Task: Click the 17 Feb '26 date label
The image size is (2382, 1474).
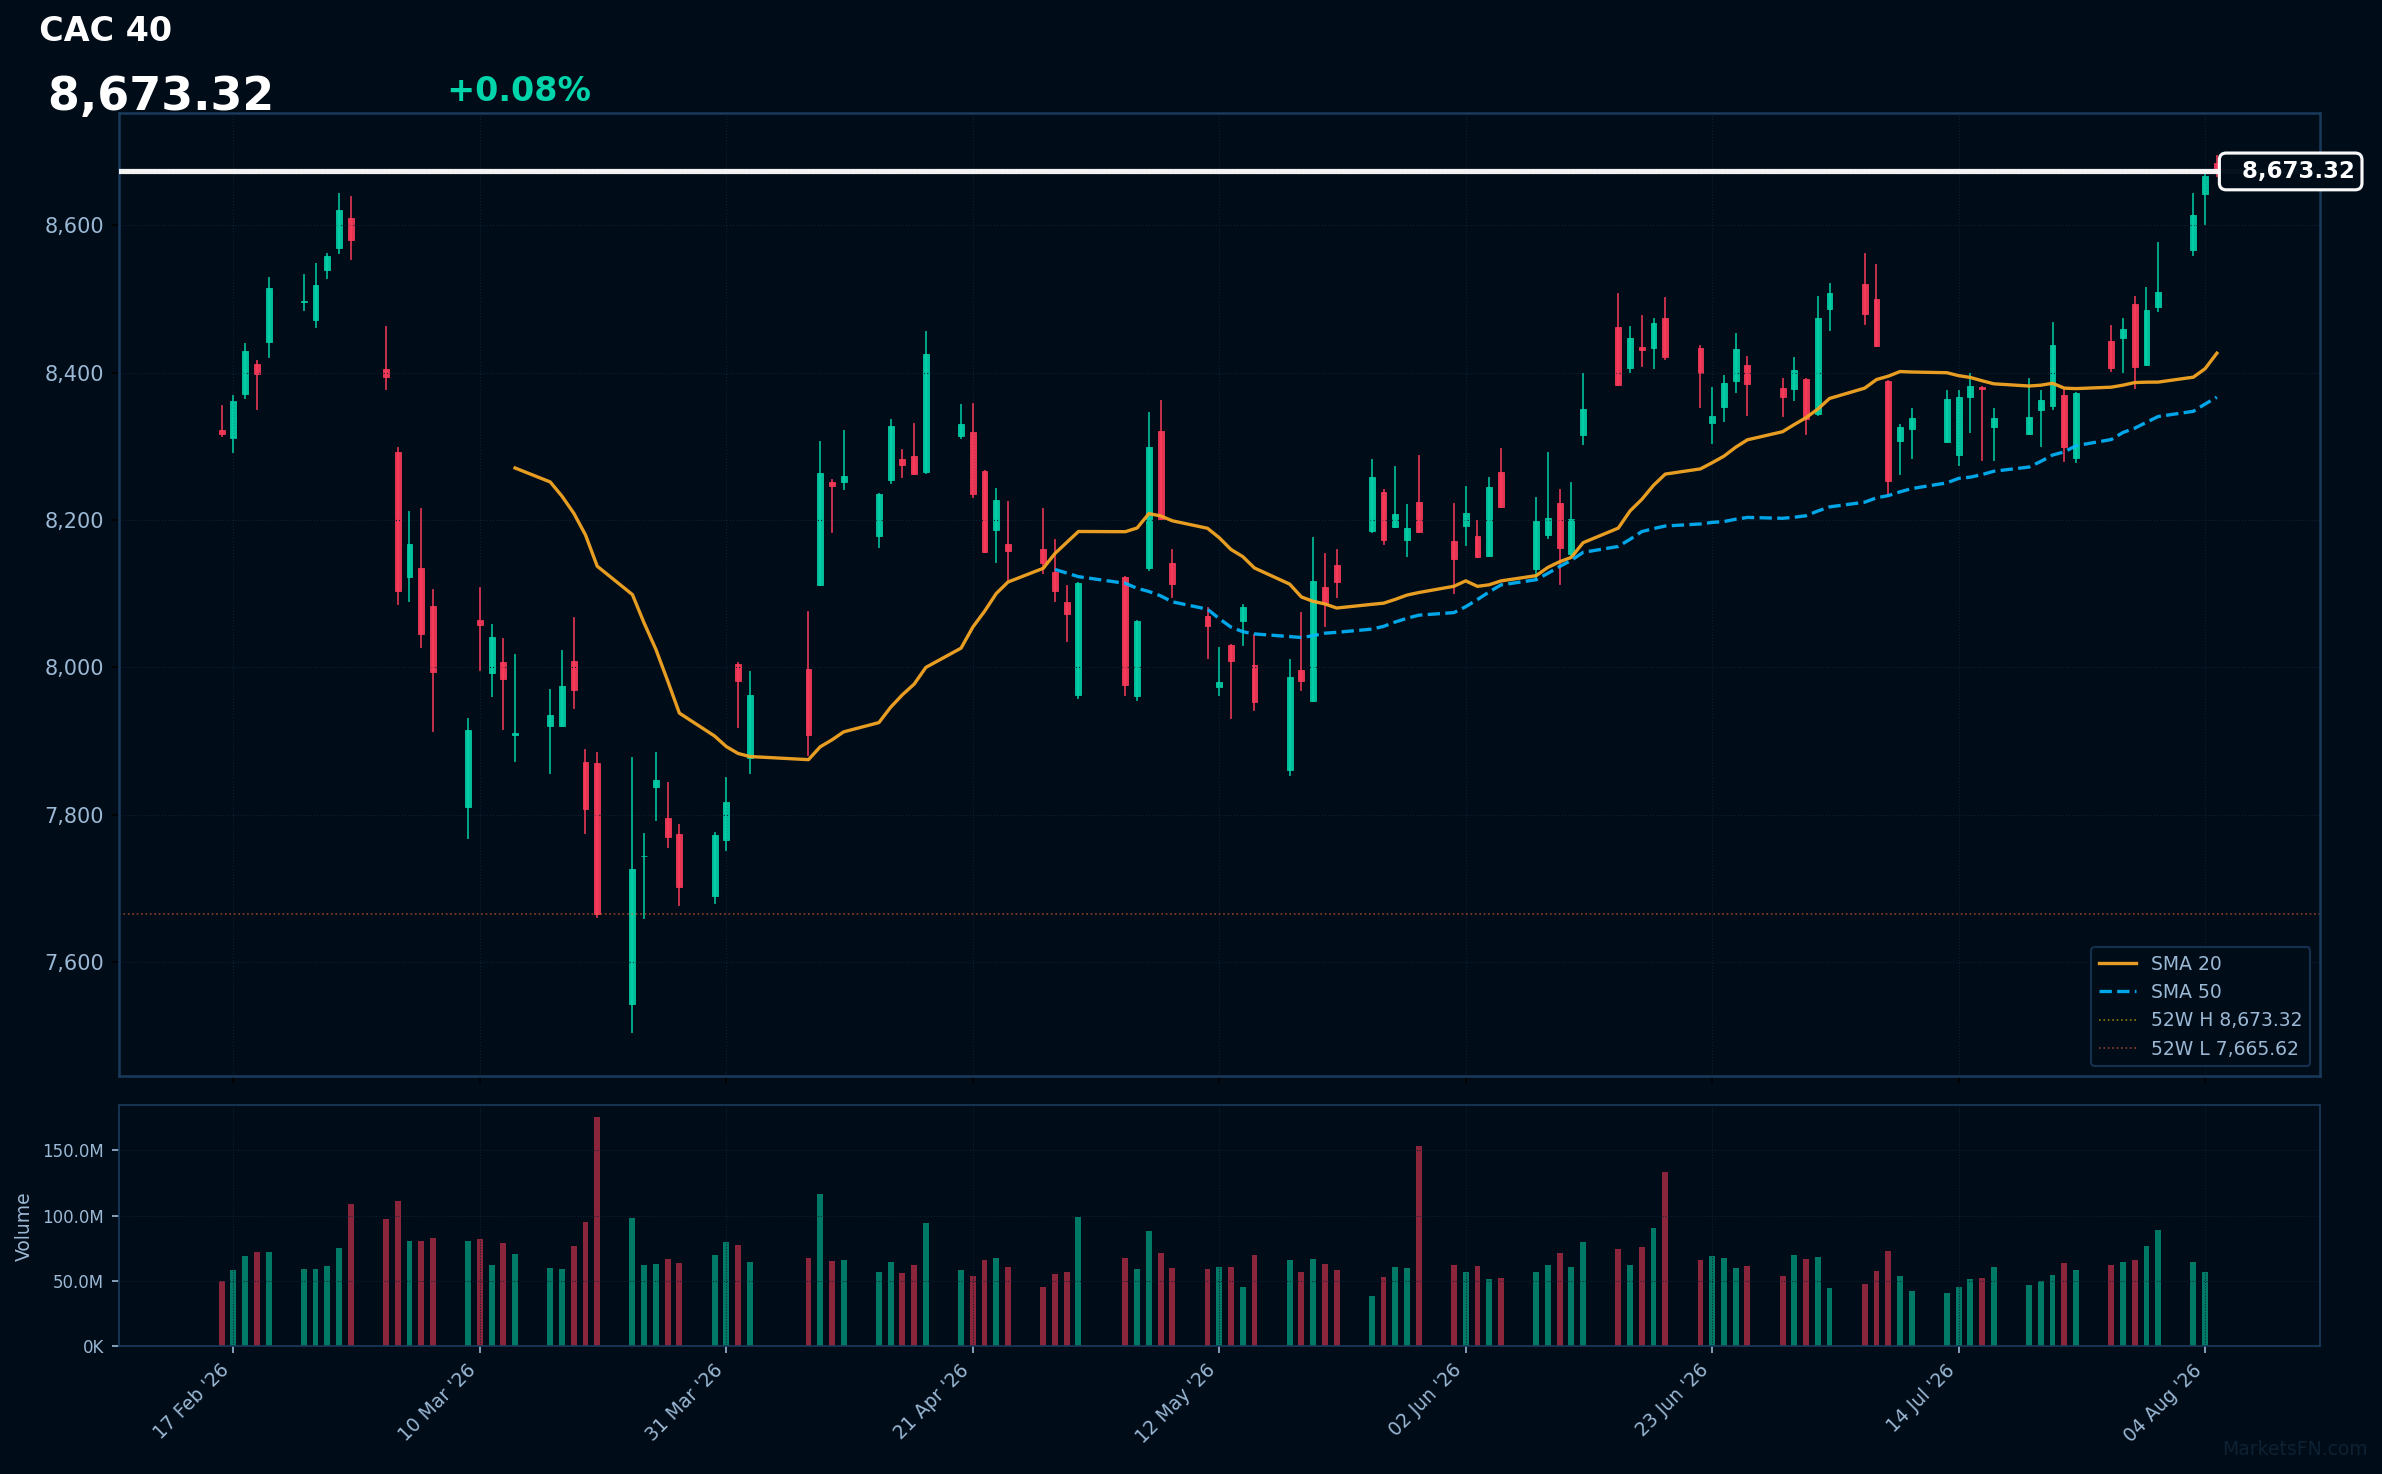Action: [192, 1400]
